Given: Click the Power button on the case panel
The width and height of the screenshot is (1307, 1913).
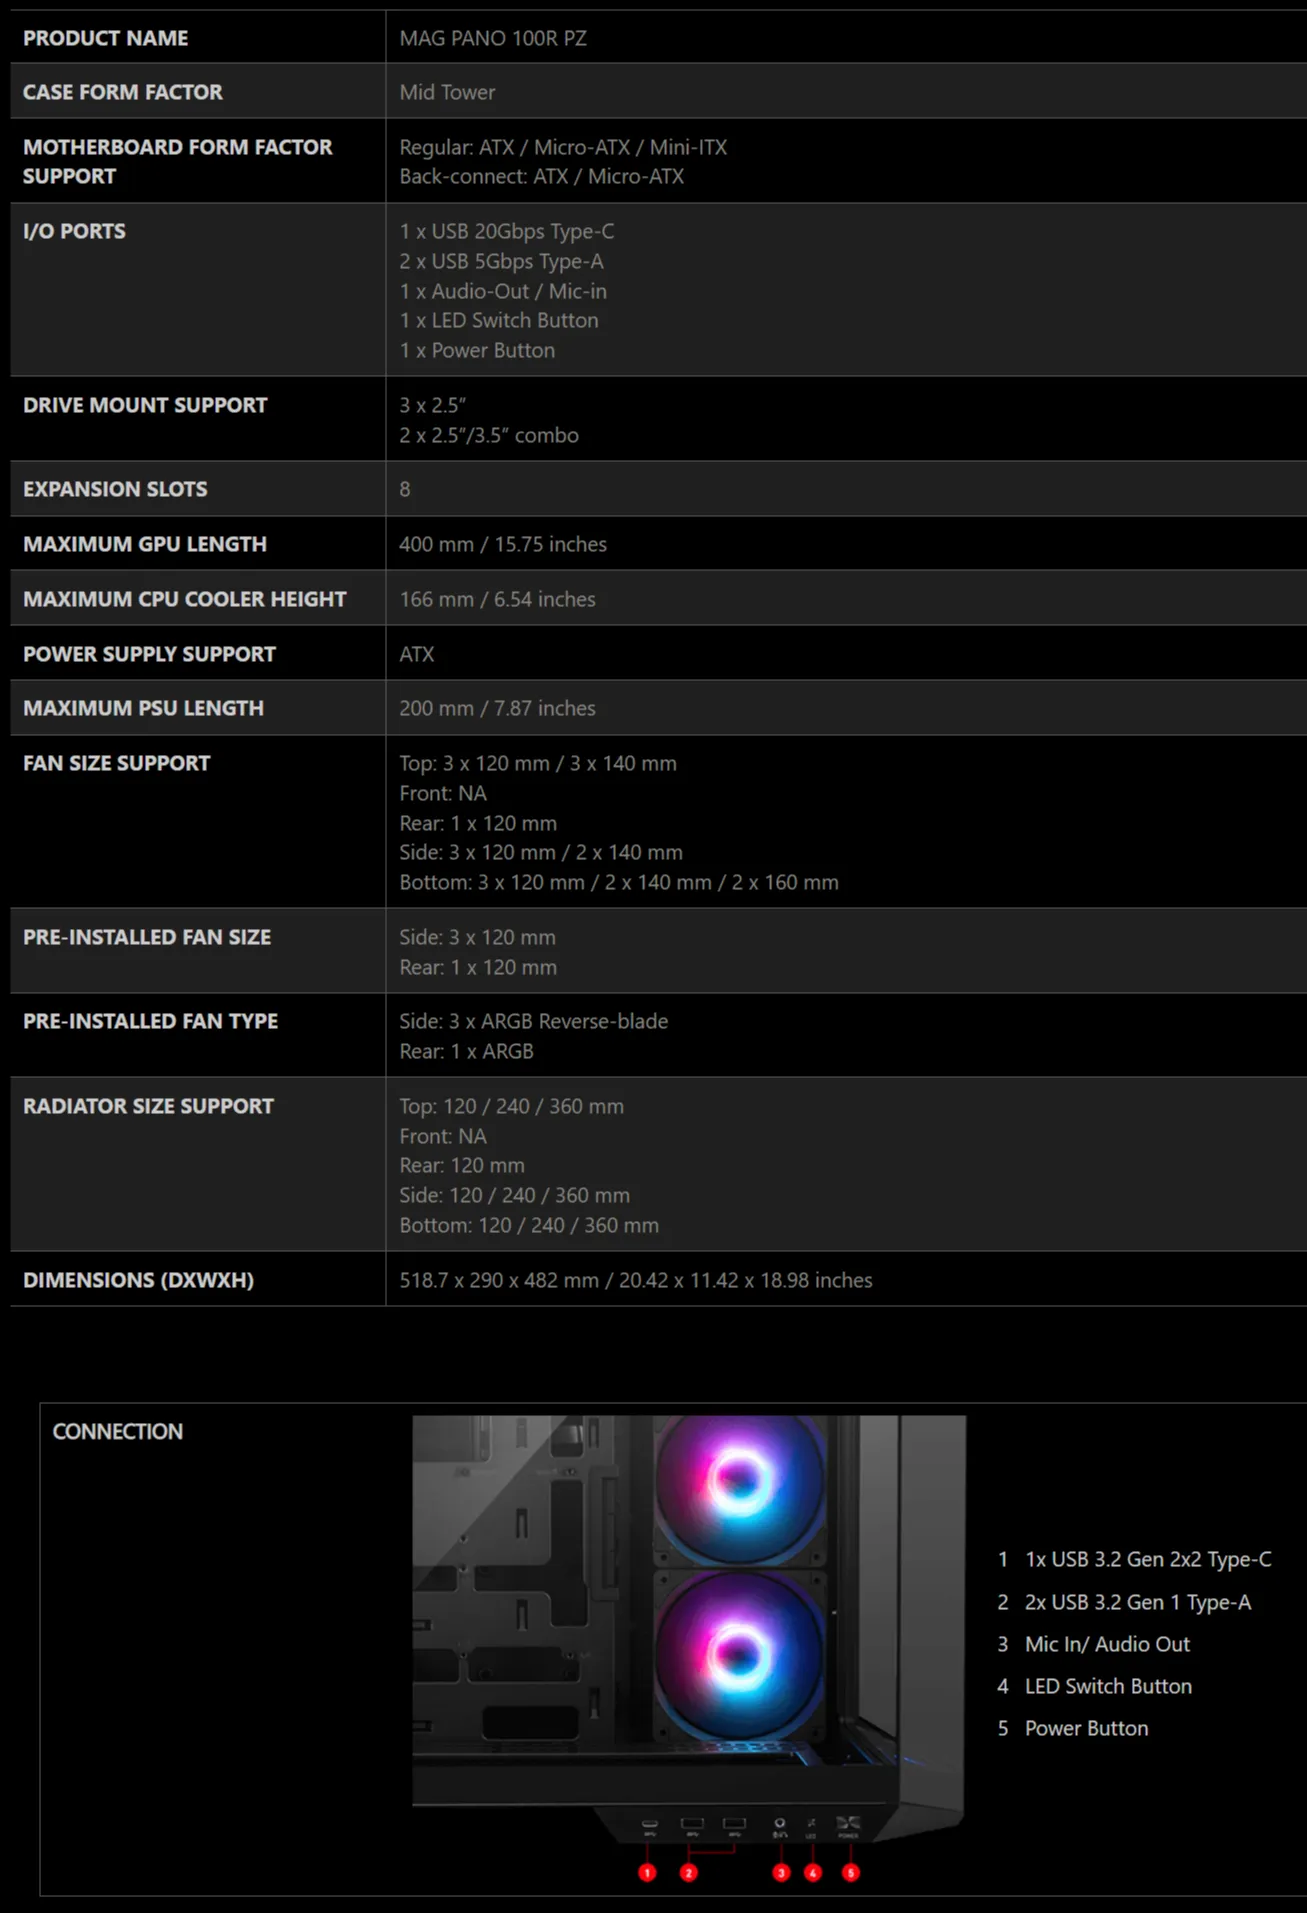Looking at the screenshot, I should click(x=848, y=1824).
